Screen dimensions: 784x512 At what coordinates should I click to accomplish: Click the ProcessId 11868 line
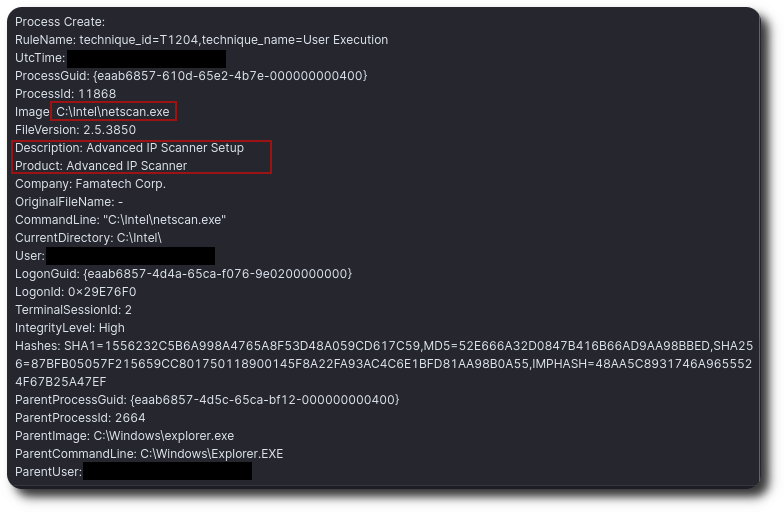click(65, 94)
